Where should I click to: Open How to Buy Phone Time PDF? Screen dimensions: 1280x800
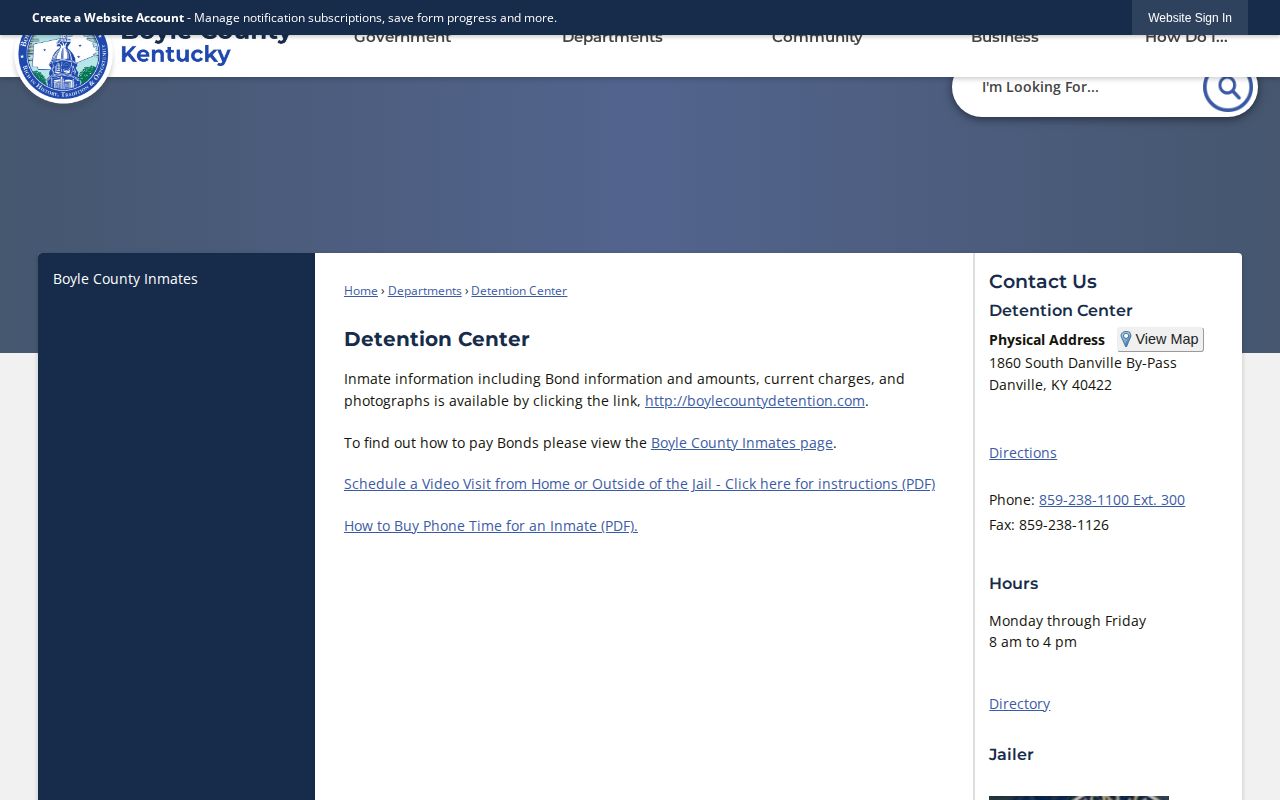(x=491, y=526)
